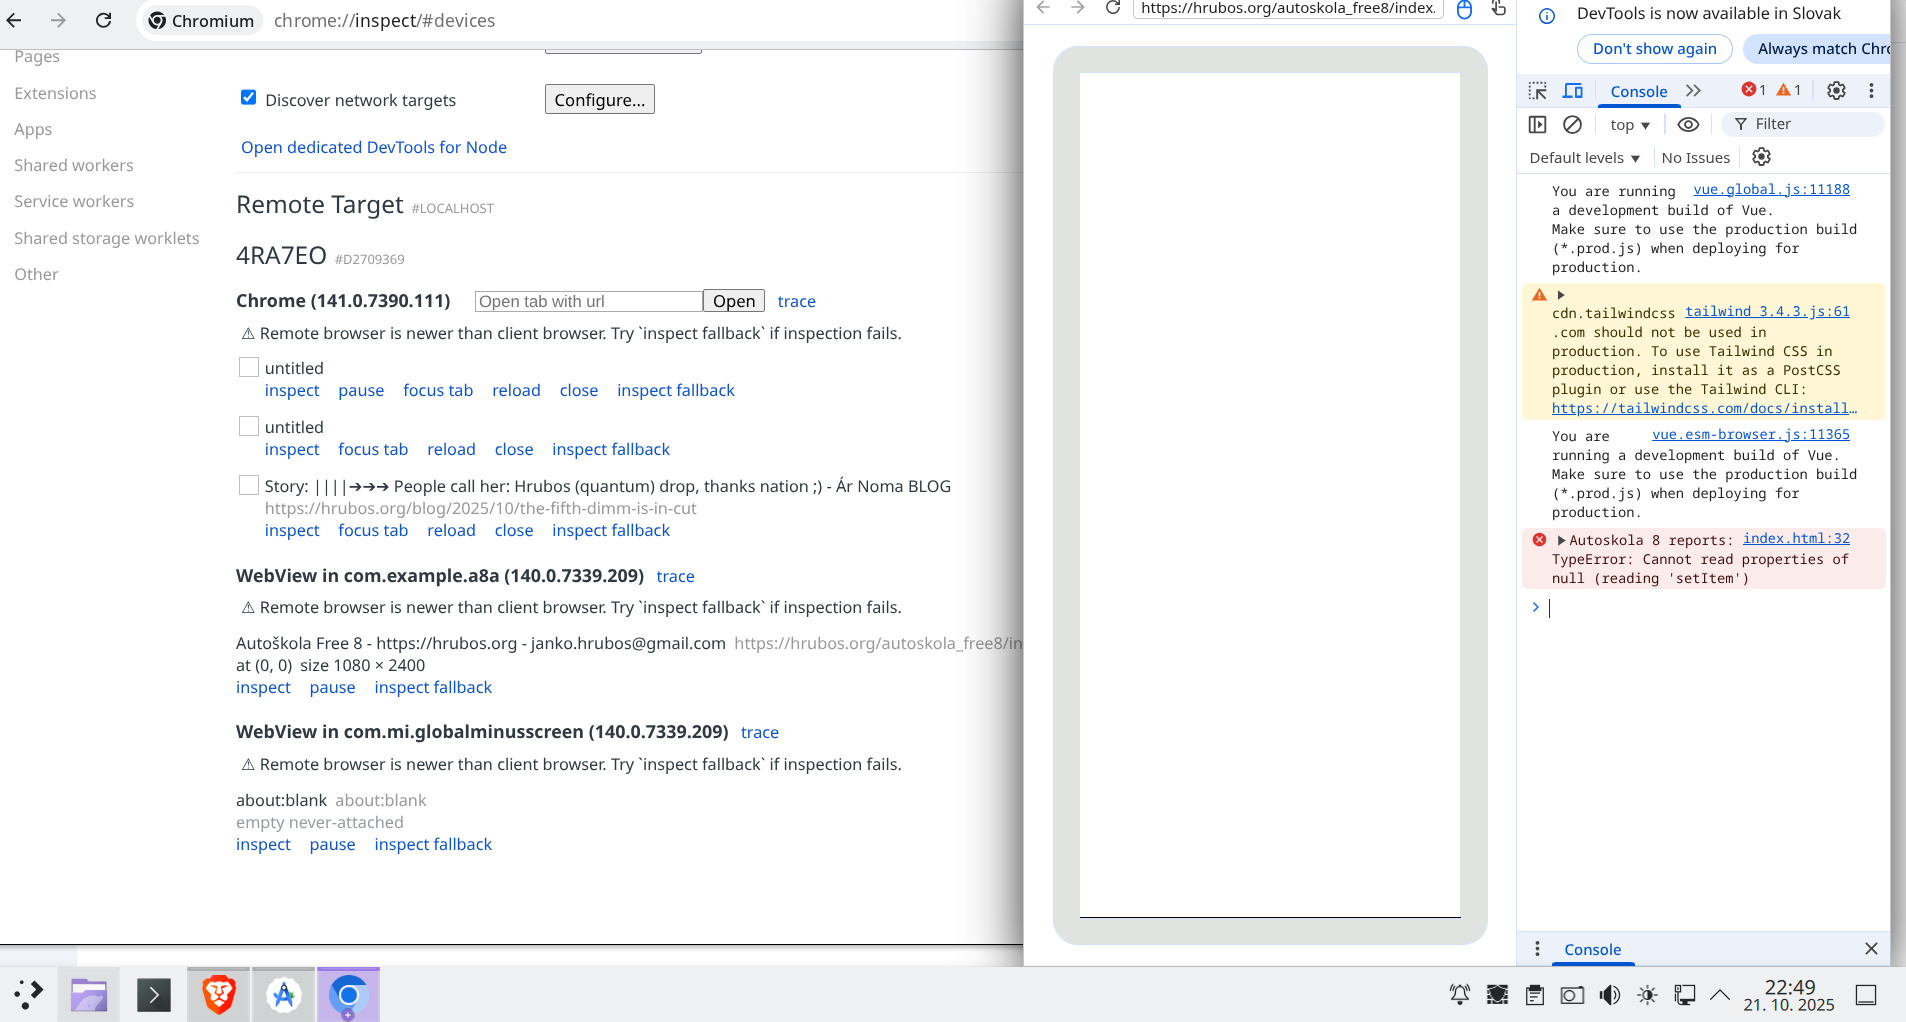Image resolution: width=1906 pixels, height=1022 pixels.
Task: Show more DevTools tabs with double chevron
Action: [1693, 91]
